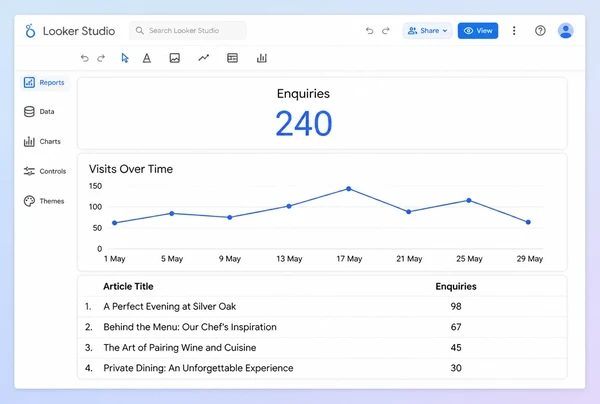This screenshot has width=600, height=404.
Task: Insert an image using image icon
Action: [x=174, y=58]
